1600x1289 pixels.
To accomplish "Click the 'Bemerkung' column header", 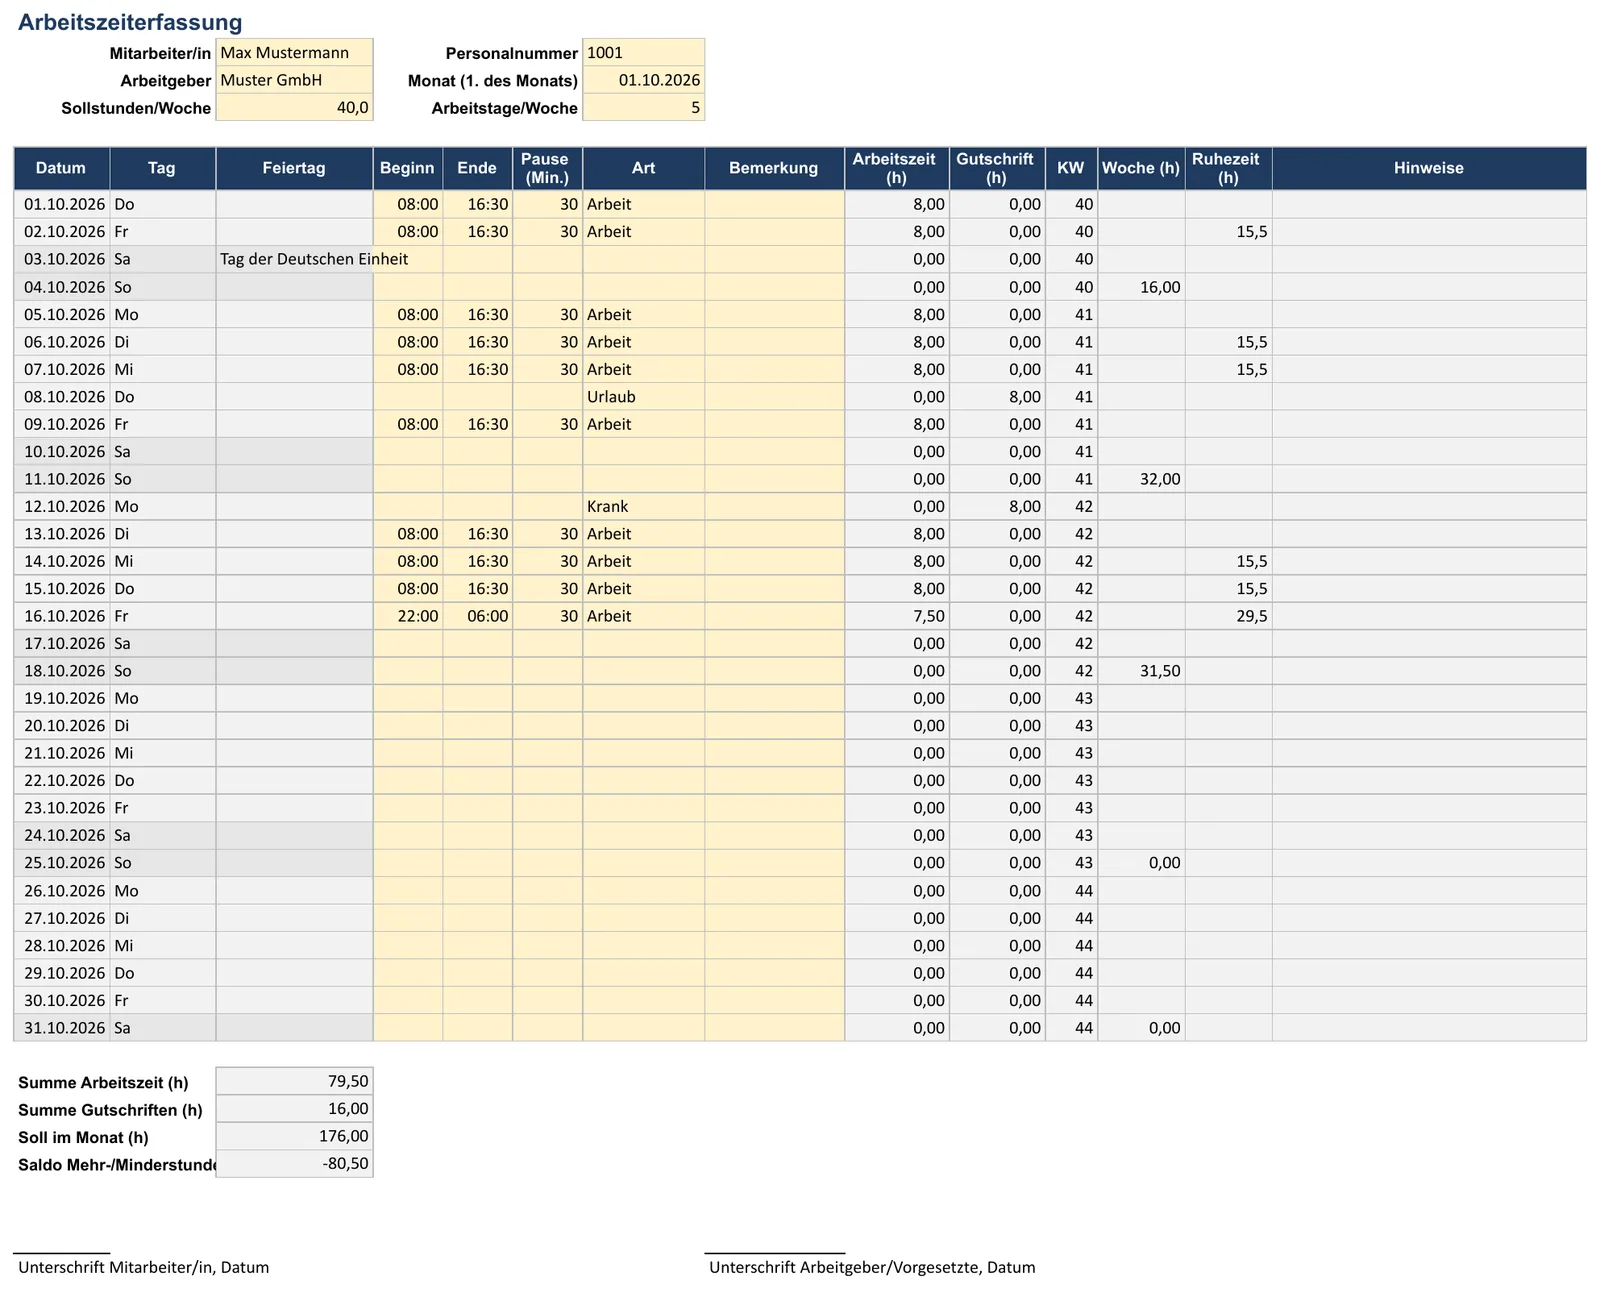I will [774, 168].
